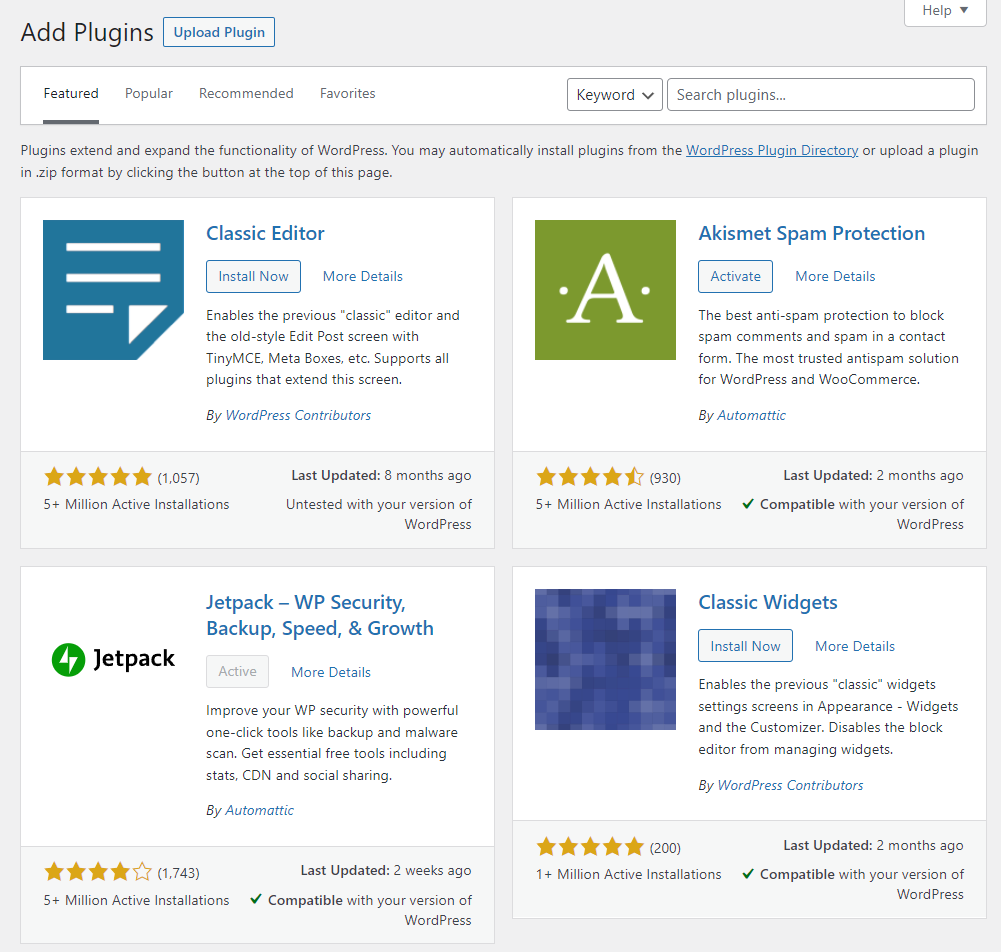Click '1+ Million Active Installations' text

pos(629,874)
